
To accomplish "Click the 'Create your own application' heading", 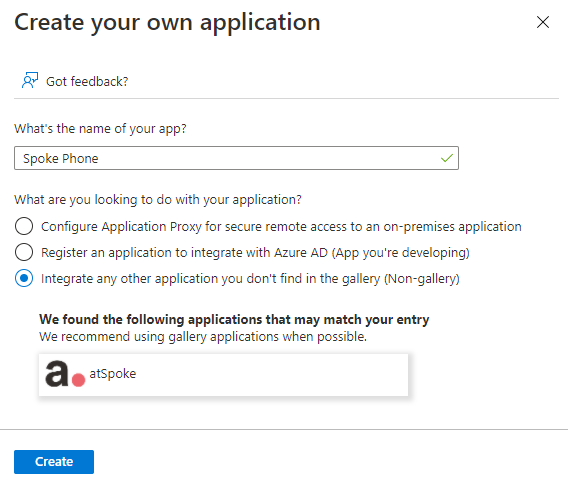I will [x=167, y=23].
